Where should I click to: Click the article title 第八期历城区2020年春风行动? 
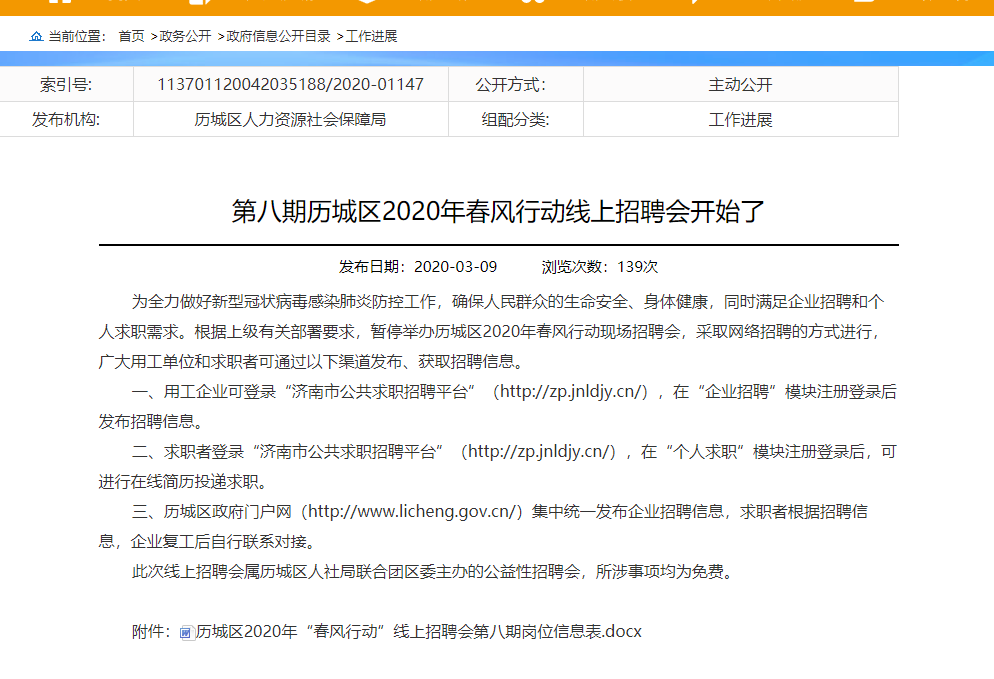click(x=498, y=212)
